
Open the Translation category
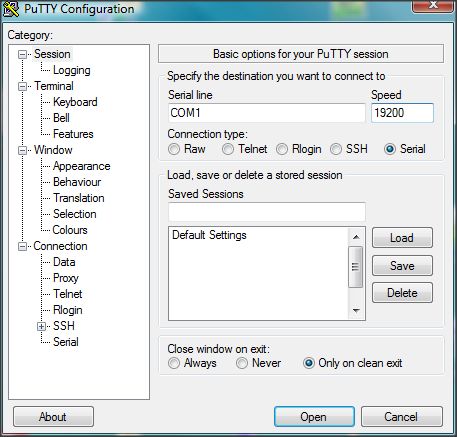[79, 198]
